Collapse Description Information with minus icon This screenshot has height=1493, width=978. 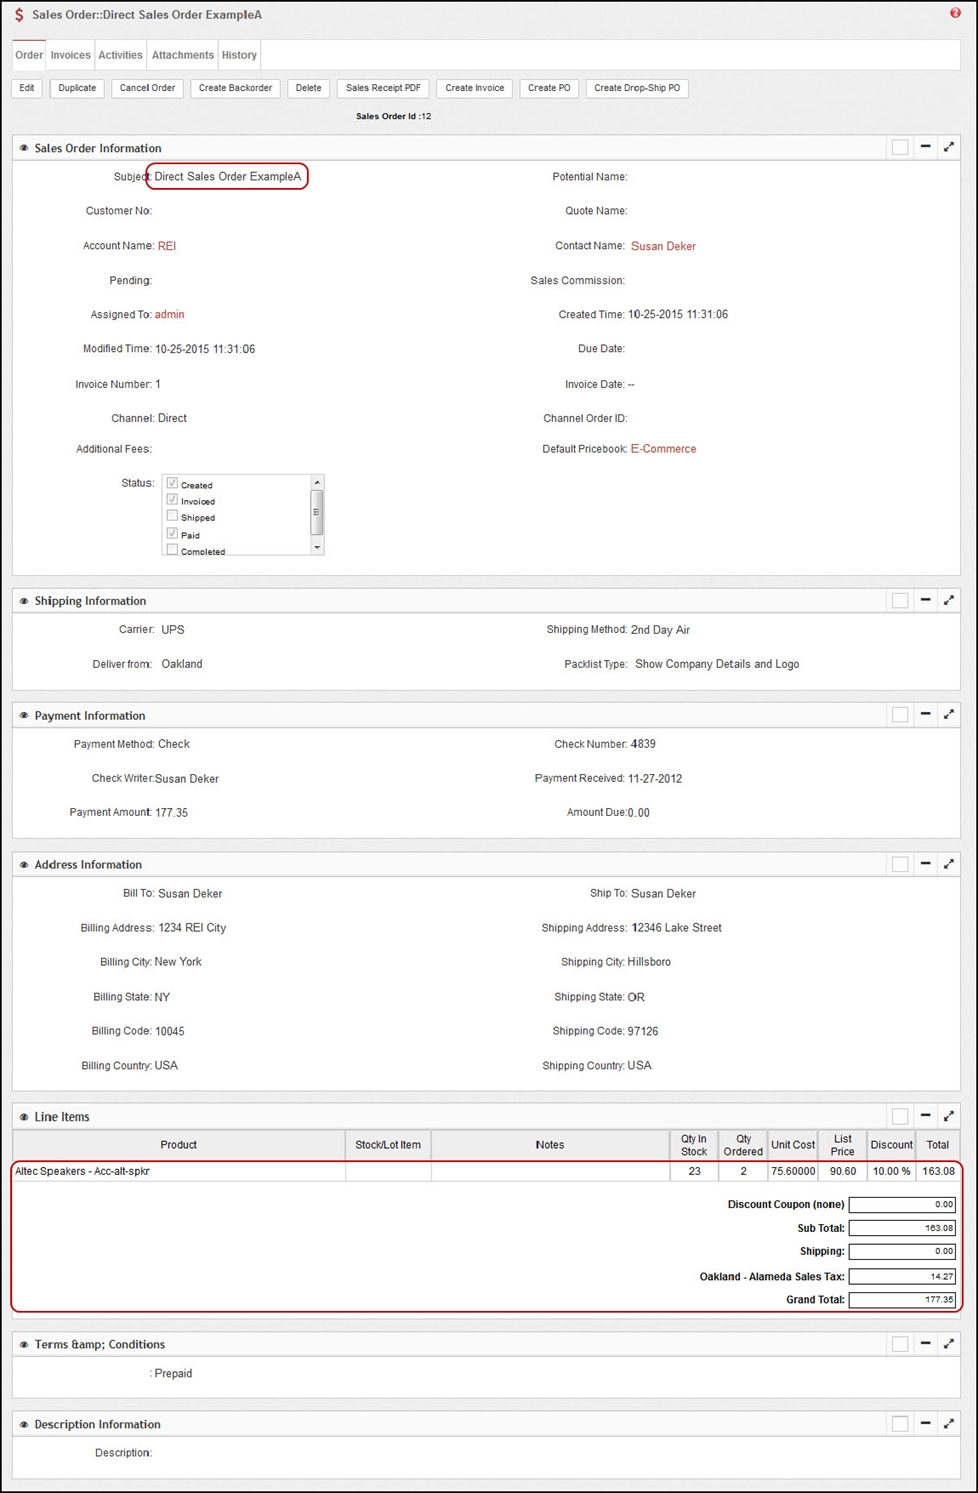coord(925,1423)
